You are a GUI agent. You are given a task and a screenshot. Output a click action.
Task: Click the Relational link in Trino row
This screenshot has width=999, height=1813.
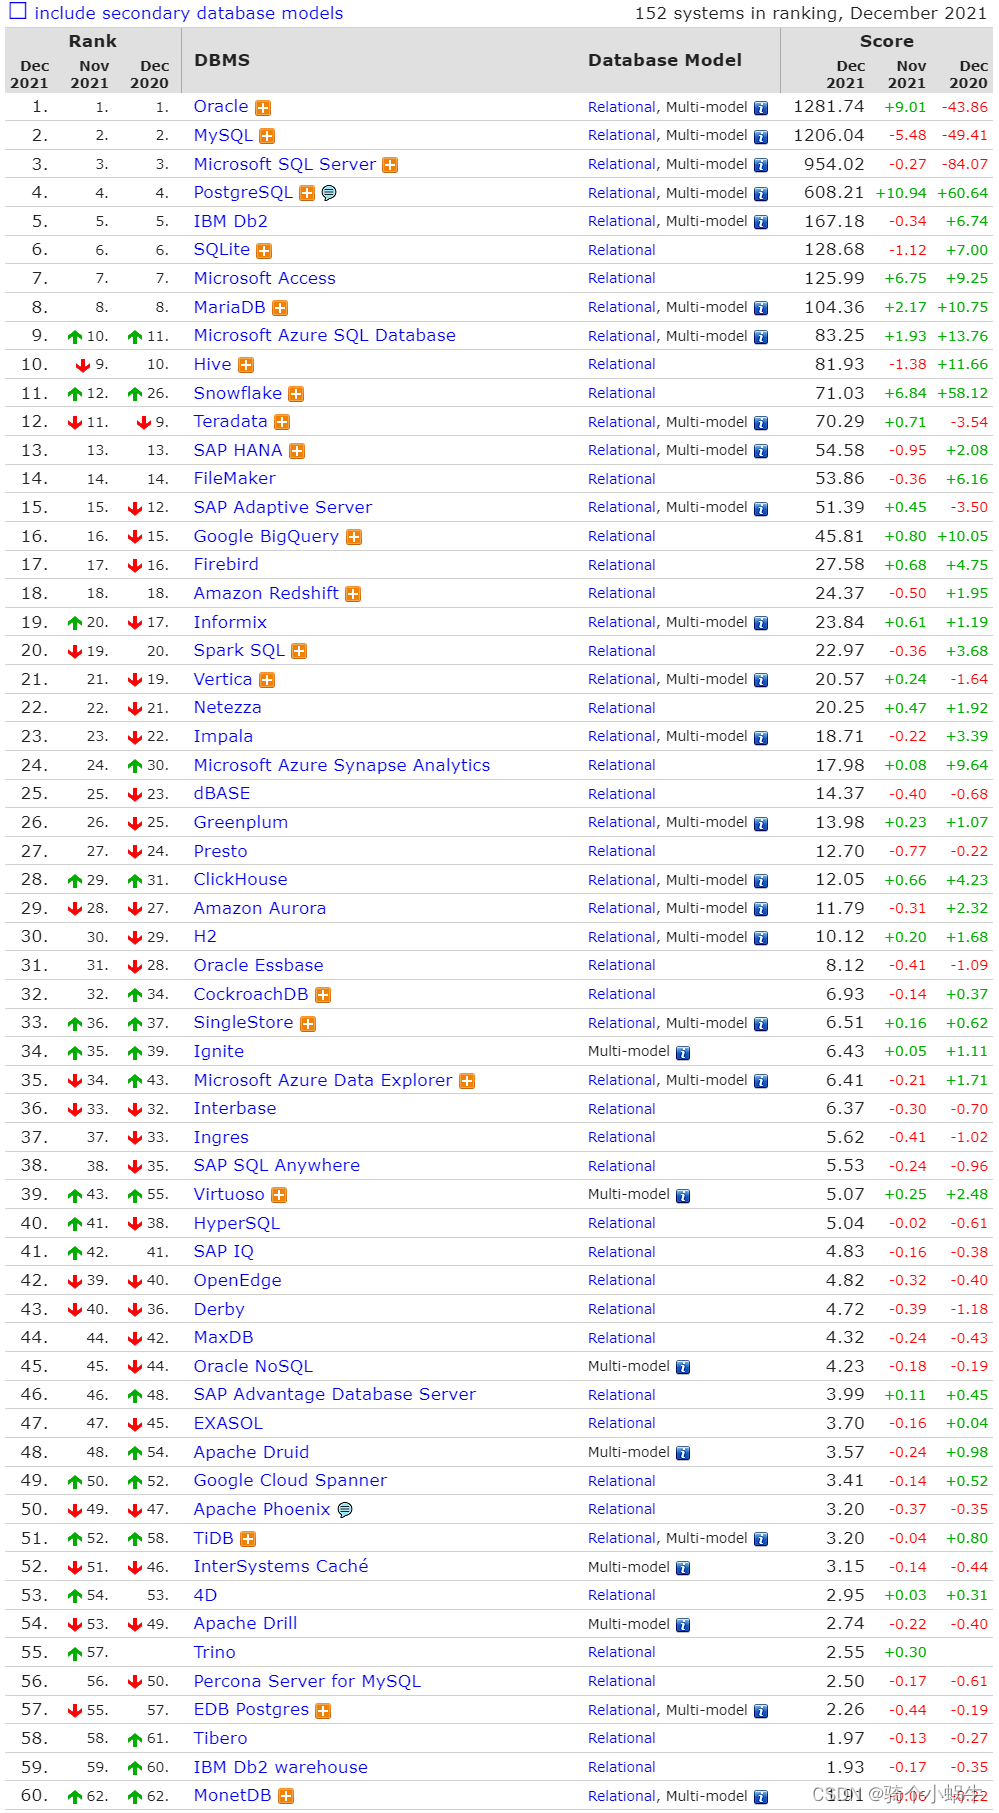[x=622, y=1652]
